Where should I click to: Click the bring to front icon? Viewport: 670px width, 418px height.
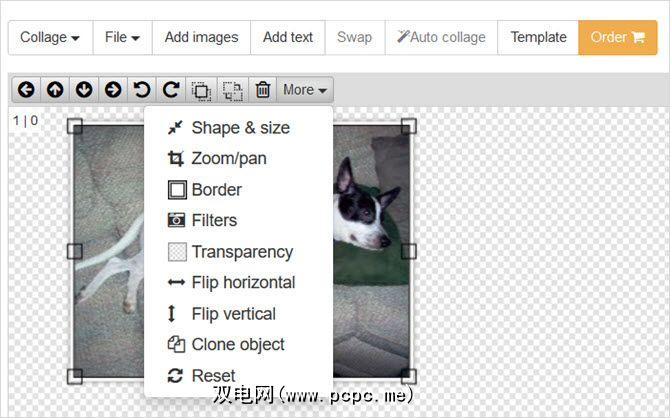pyautogui.click(x=201, y=90)
